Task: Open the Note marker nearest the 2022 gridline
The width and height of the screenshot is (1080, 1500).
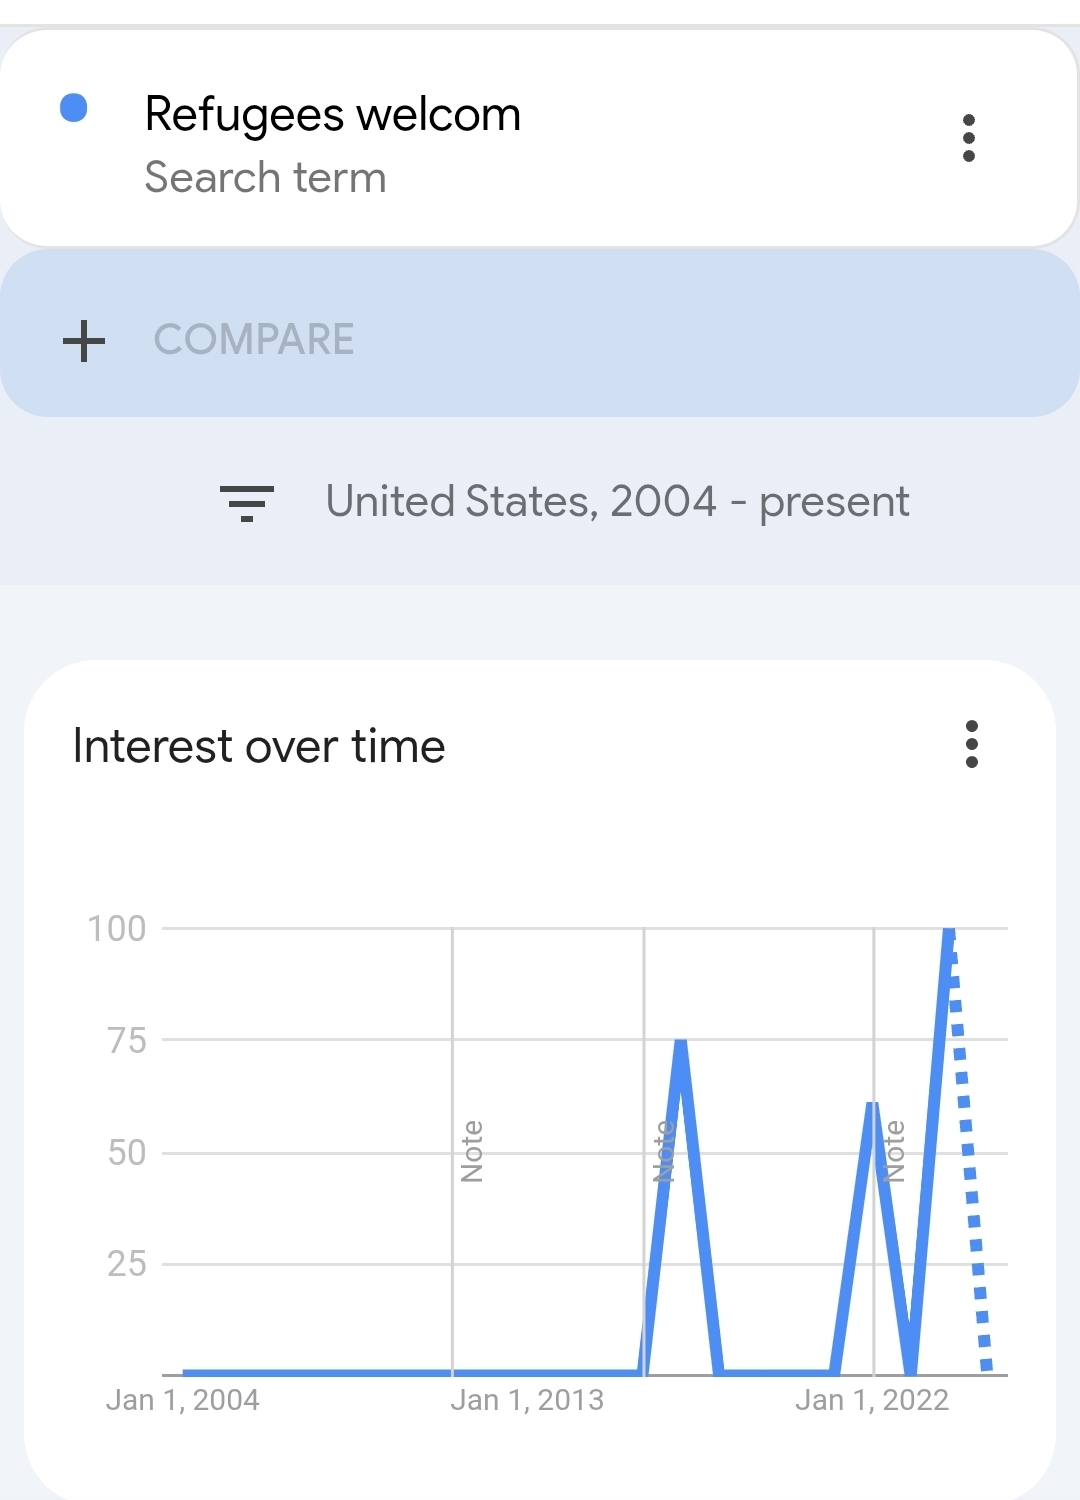Action: click(x=895, y=1151)
